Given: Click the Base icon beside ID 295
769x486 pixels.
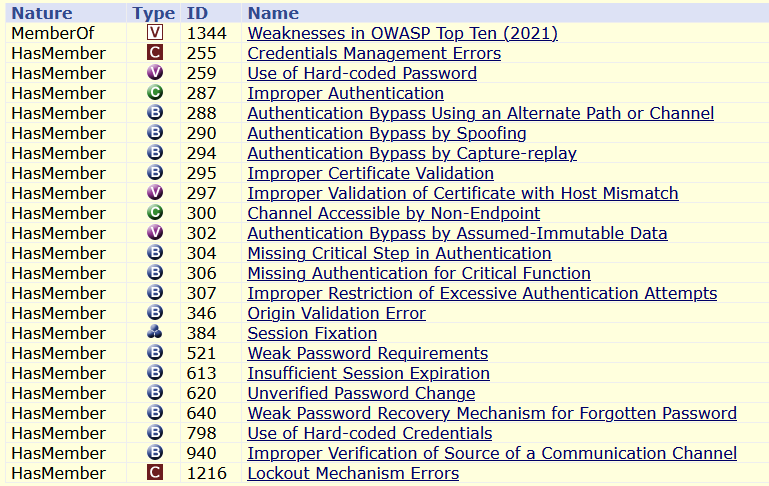Looking at the screenshot, I should click(154, 173).
